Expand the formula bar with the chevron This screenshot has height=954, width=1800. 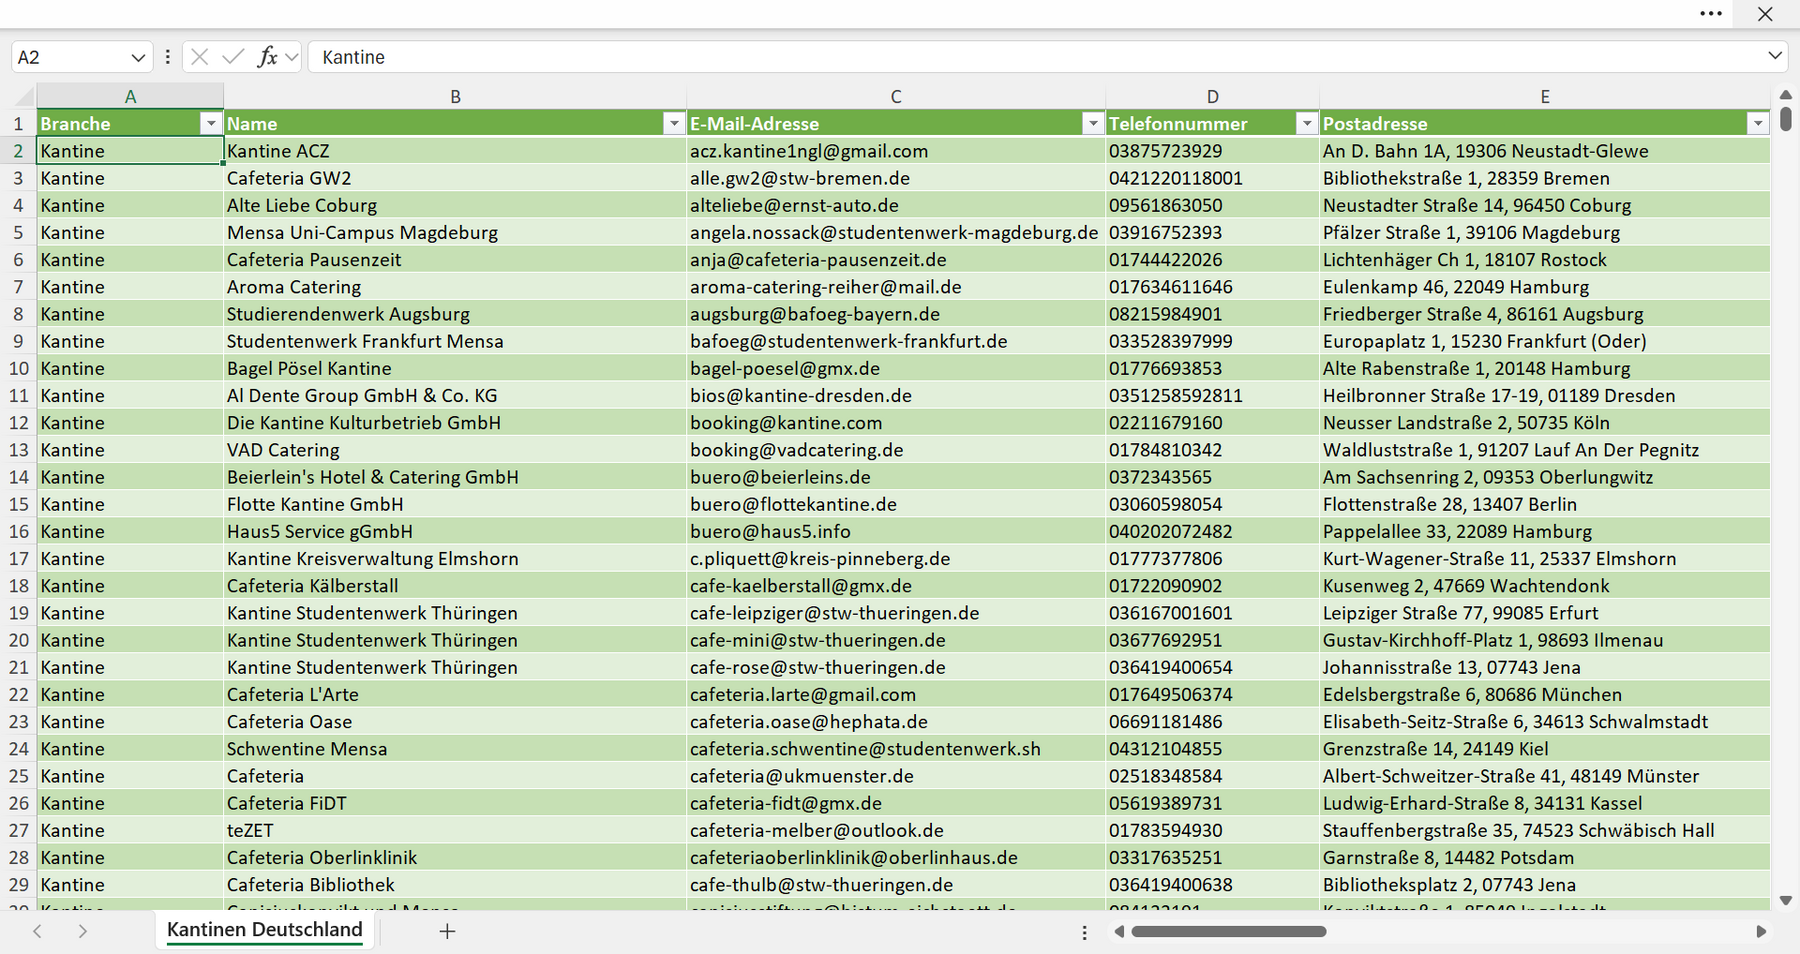coord(1775,56)
